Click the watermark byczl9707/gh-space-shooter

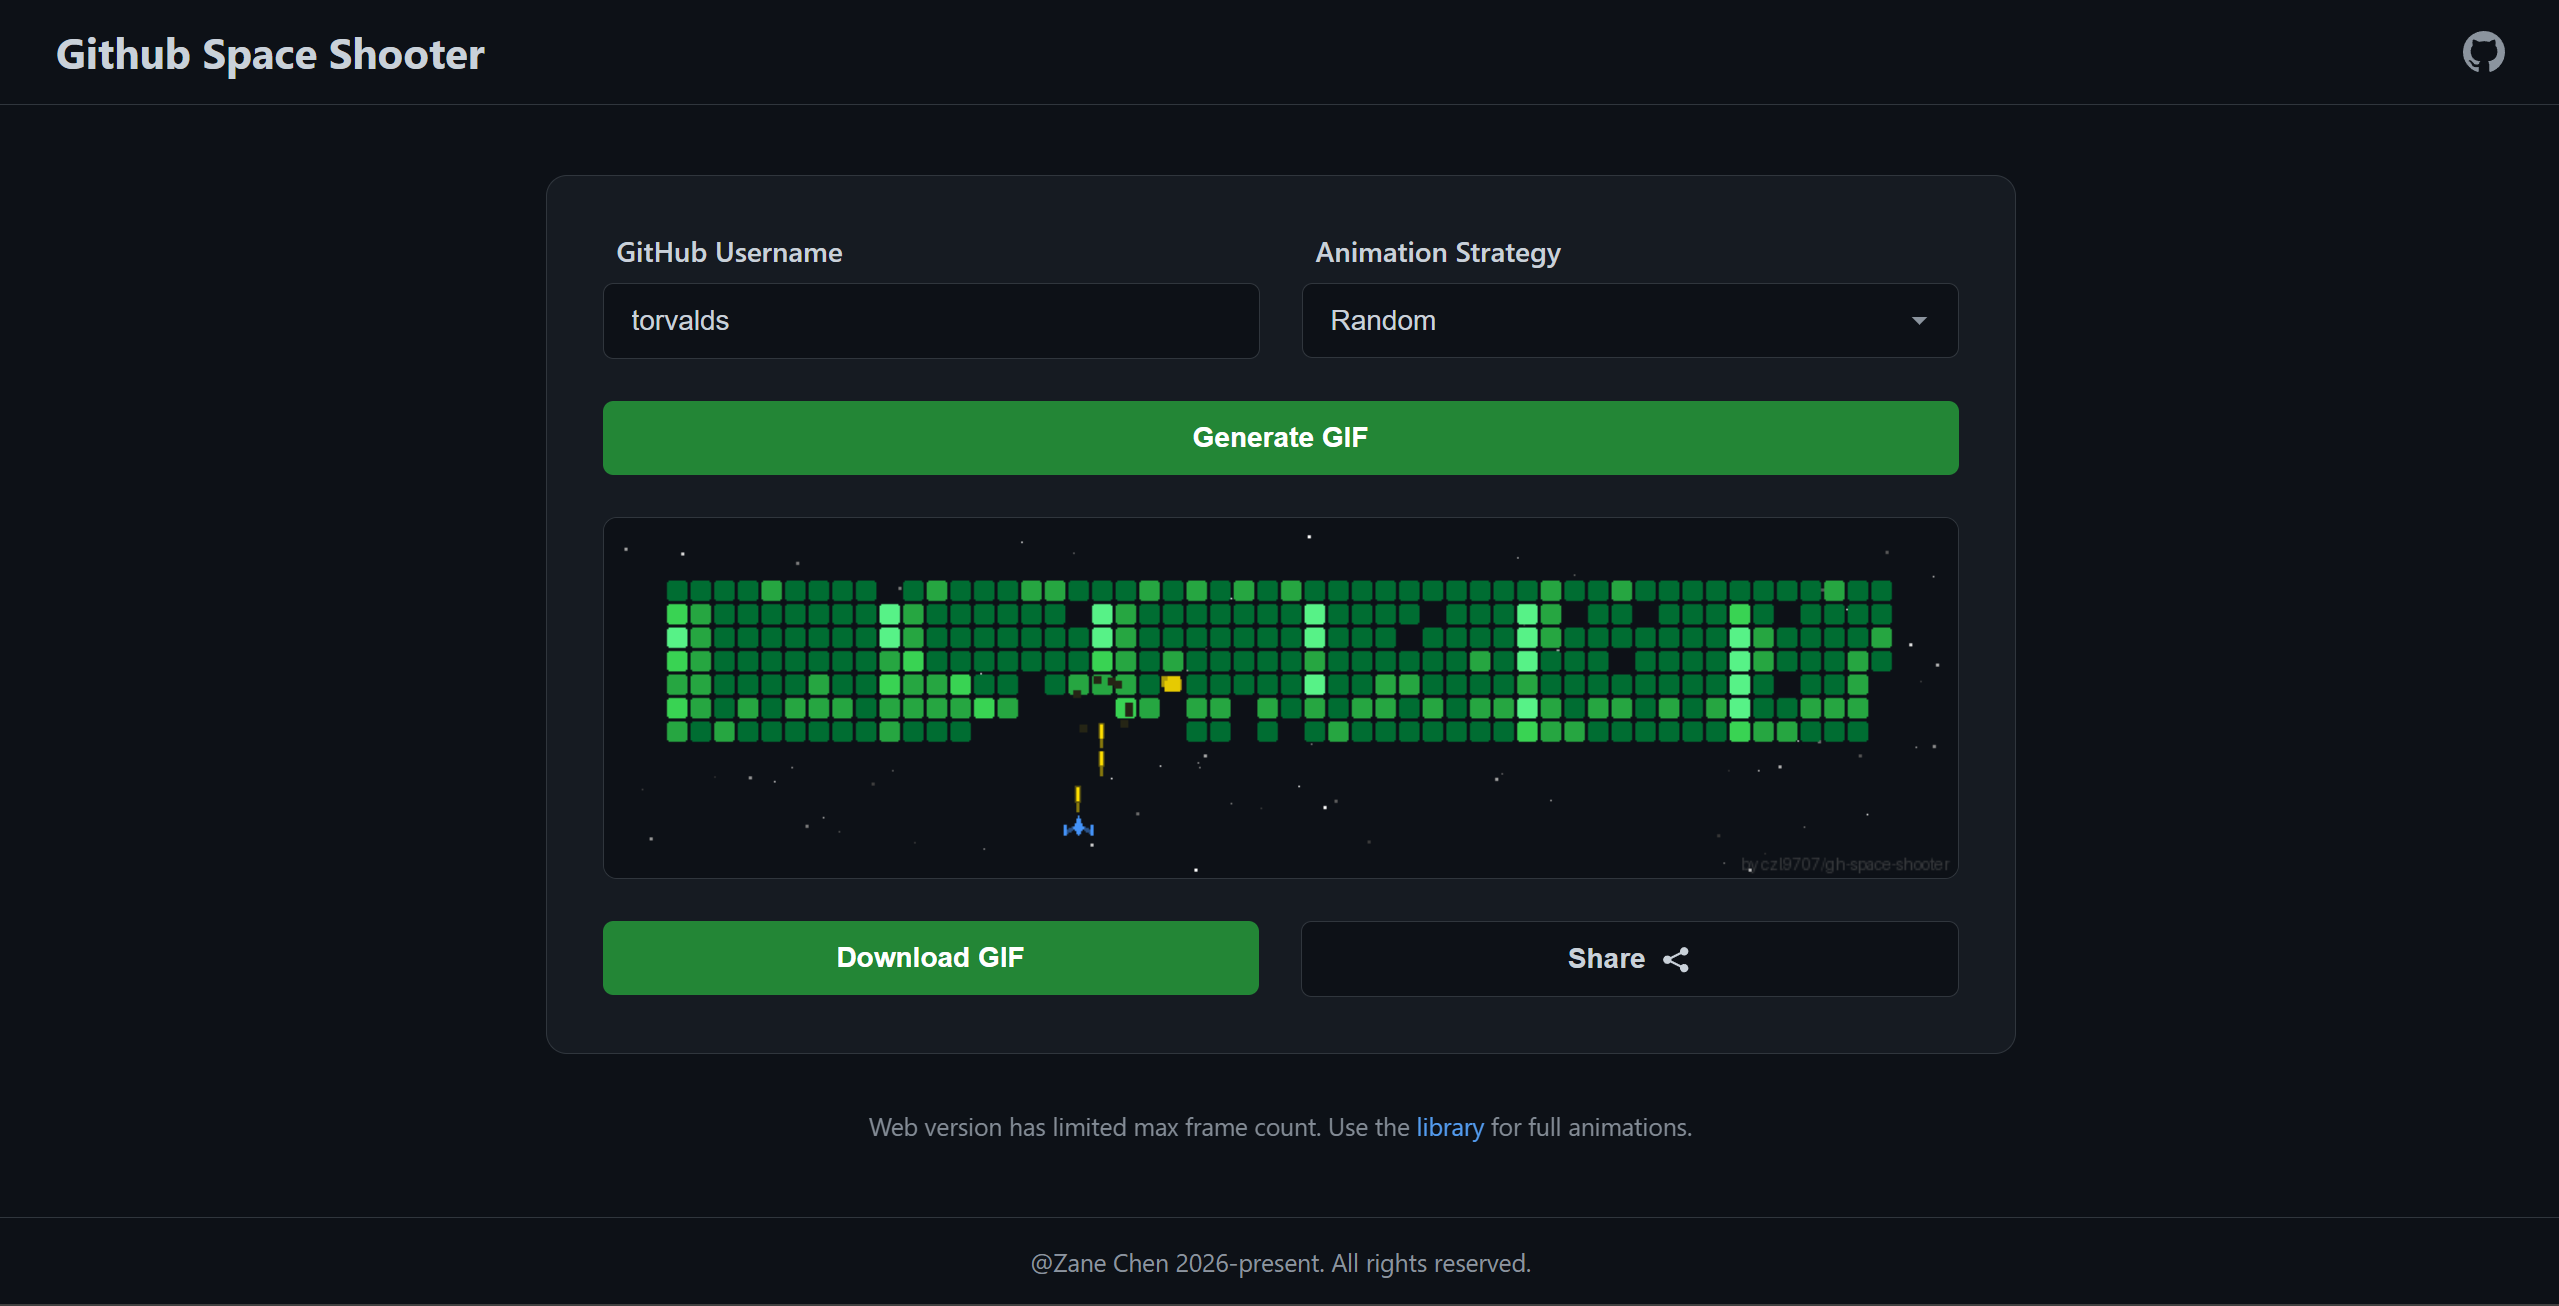pyautogui.click(x=1845, y=864)
